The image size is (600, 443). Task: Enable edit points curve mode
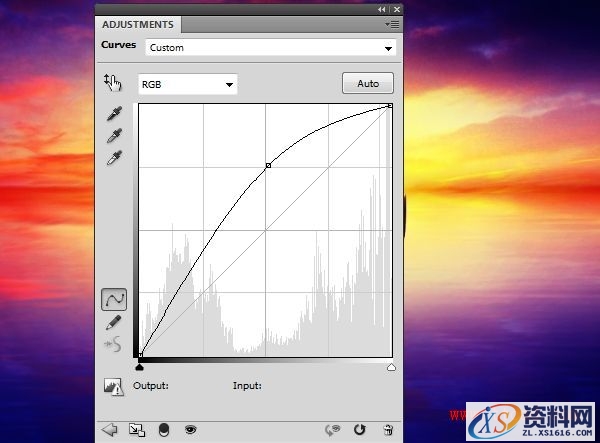pos(114,298)
